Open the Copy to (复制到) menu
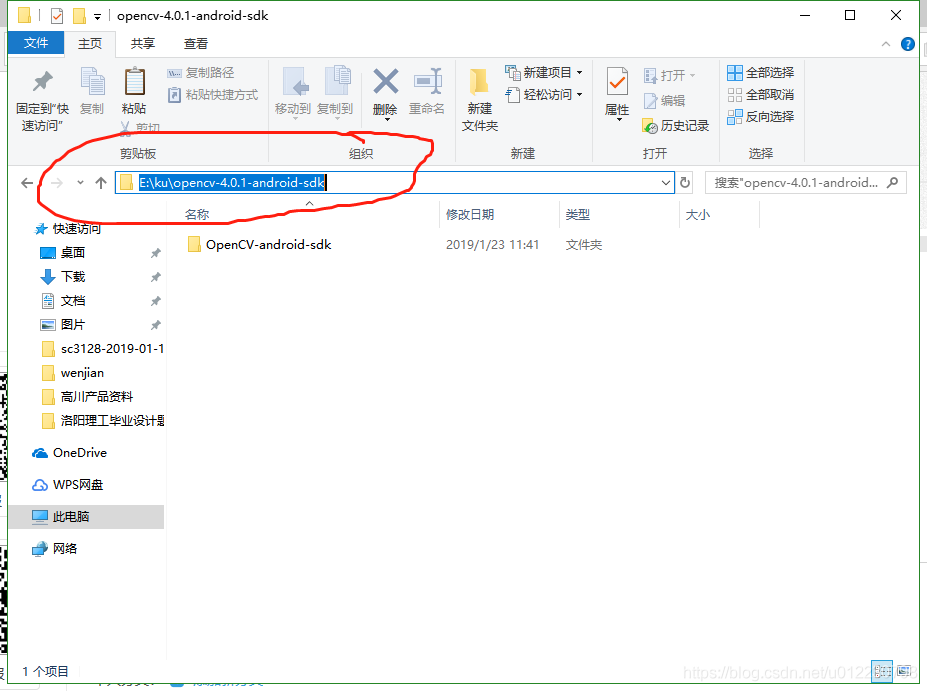The height and width of the screenshot is (691, 927). pyautogui.click(x=335, y=93)
